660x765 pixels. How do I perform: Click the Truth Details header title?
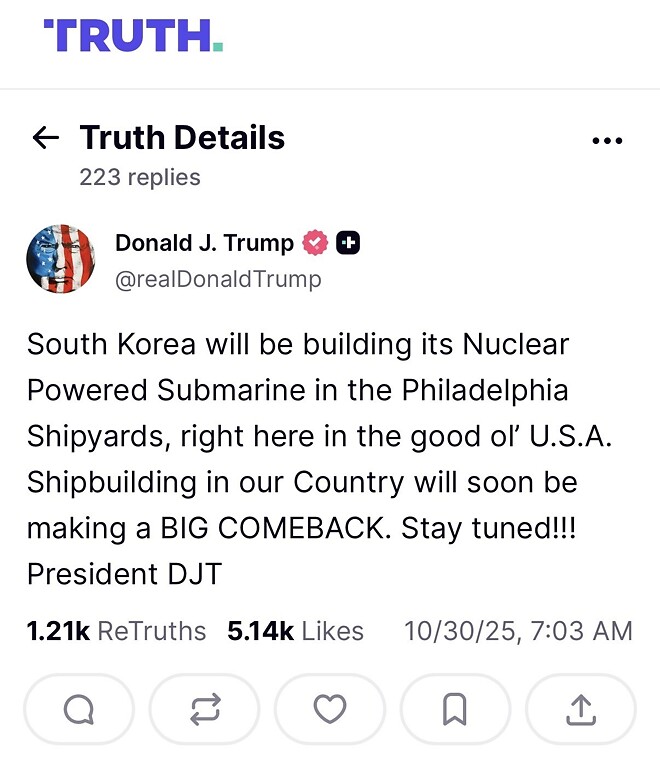point(182,138)
